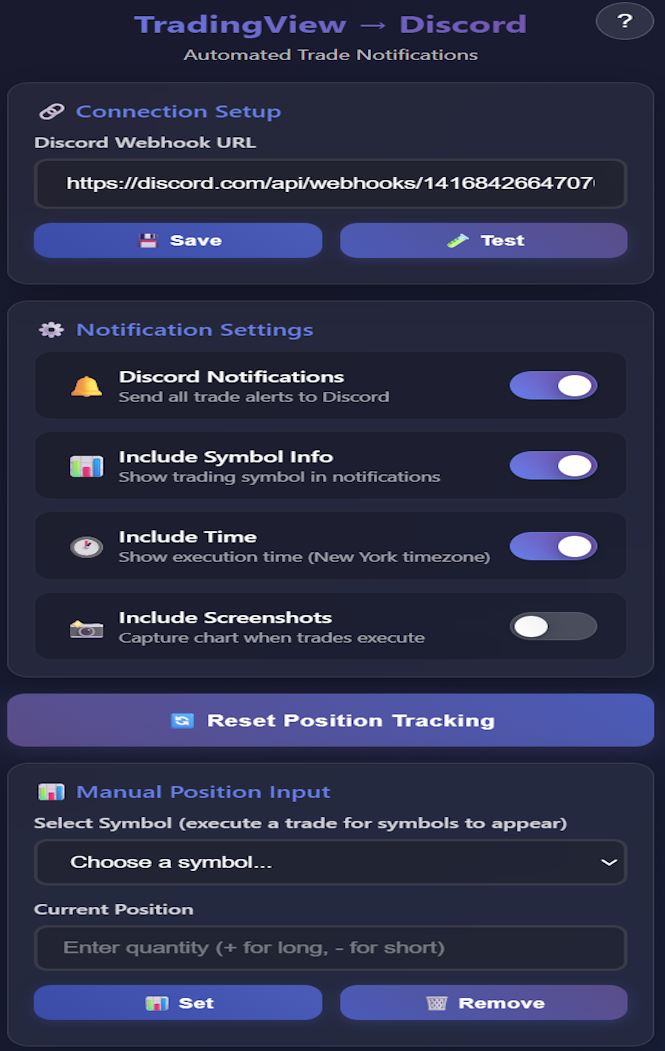This screenshot has width=665, height=1051.
Task: Click Reset Position Tracking button
Action: (330, 720)
